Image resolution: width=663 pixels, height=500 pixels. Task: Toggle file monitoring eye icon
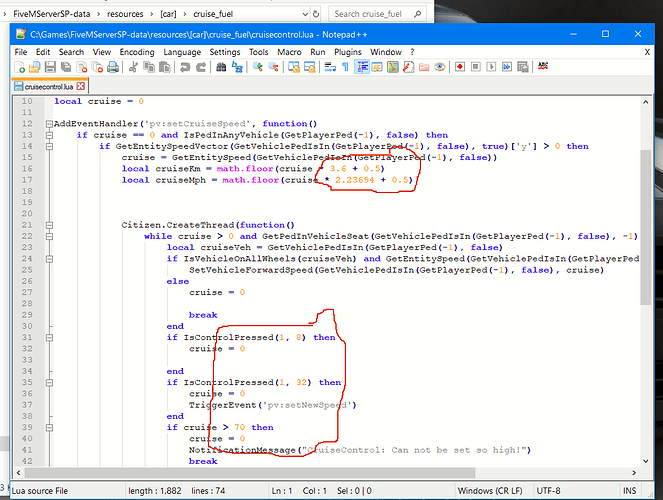440,67
